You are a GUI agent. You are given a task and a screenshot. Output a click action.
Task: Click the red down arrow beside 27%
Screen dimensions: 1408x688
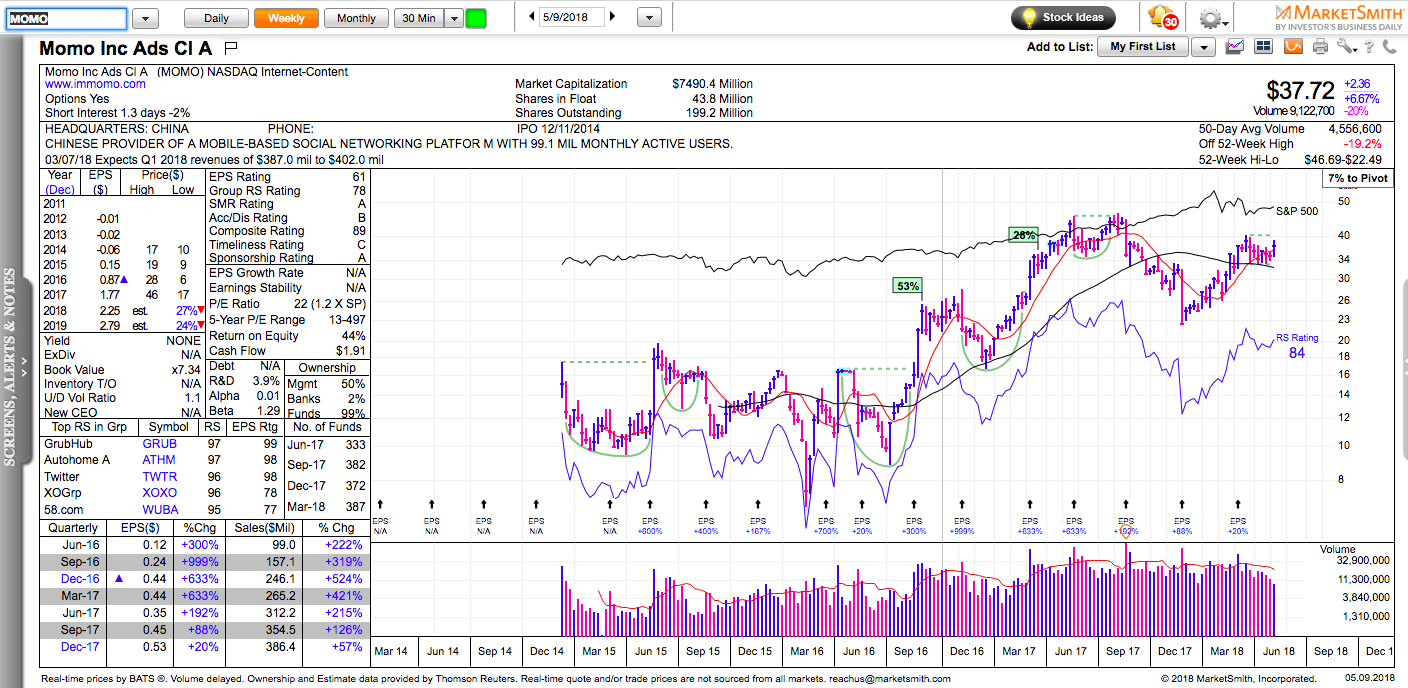tap(201, 310)
